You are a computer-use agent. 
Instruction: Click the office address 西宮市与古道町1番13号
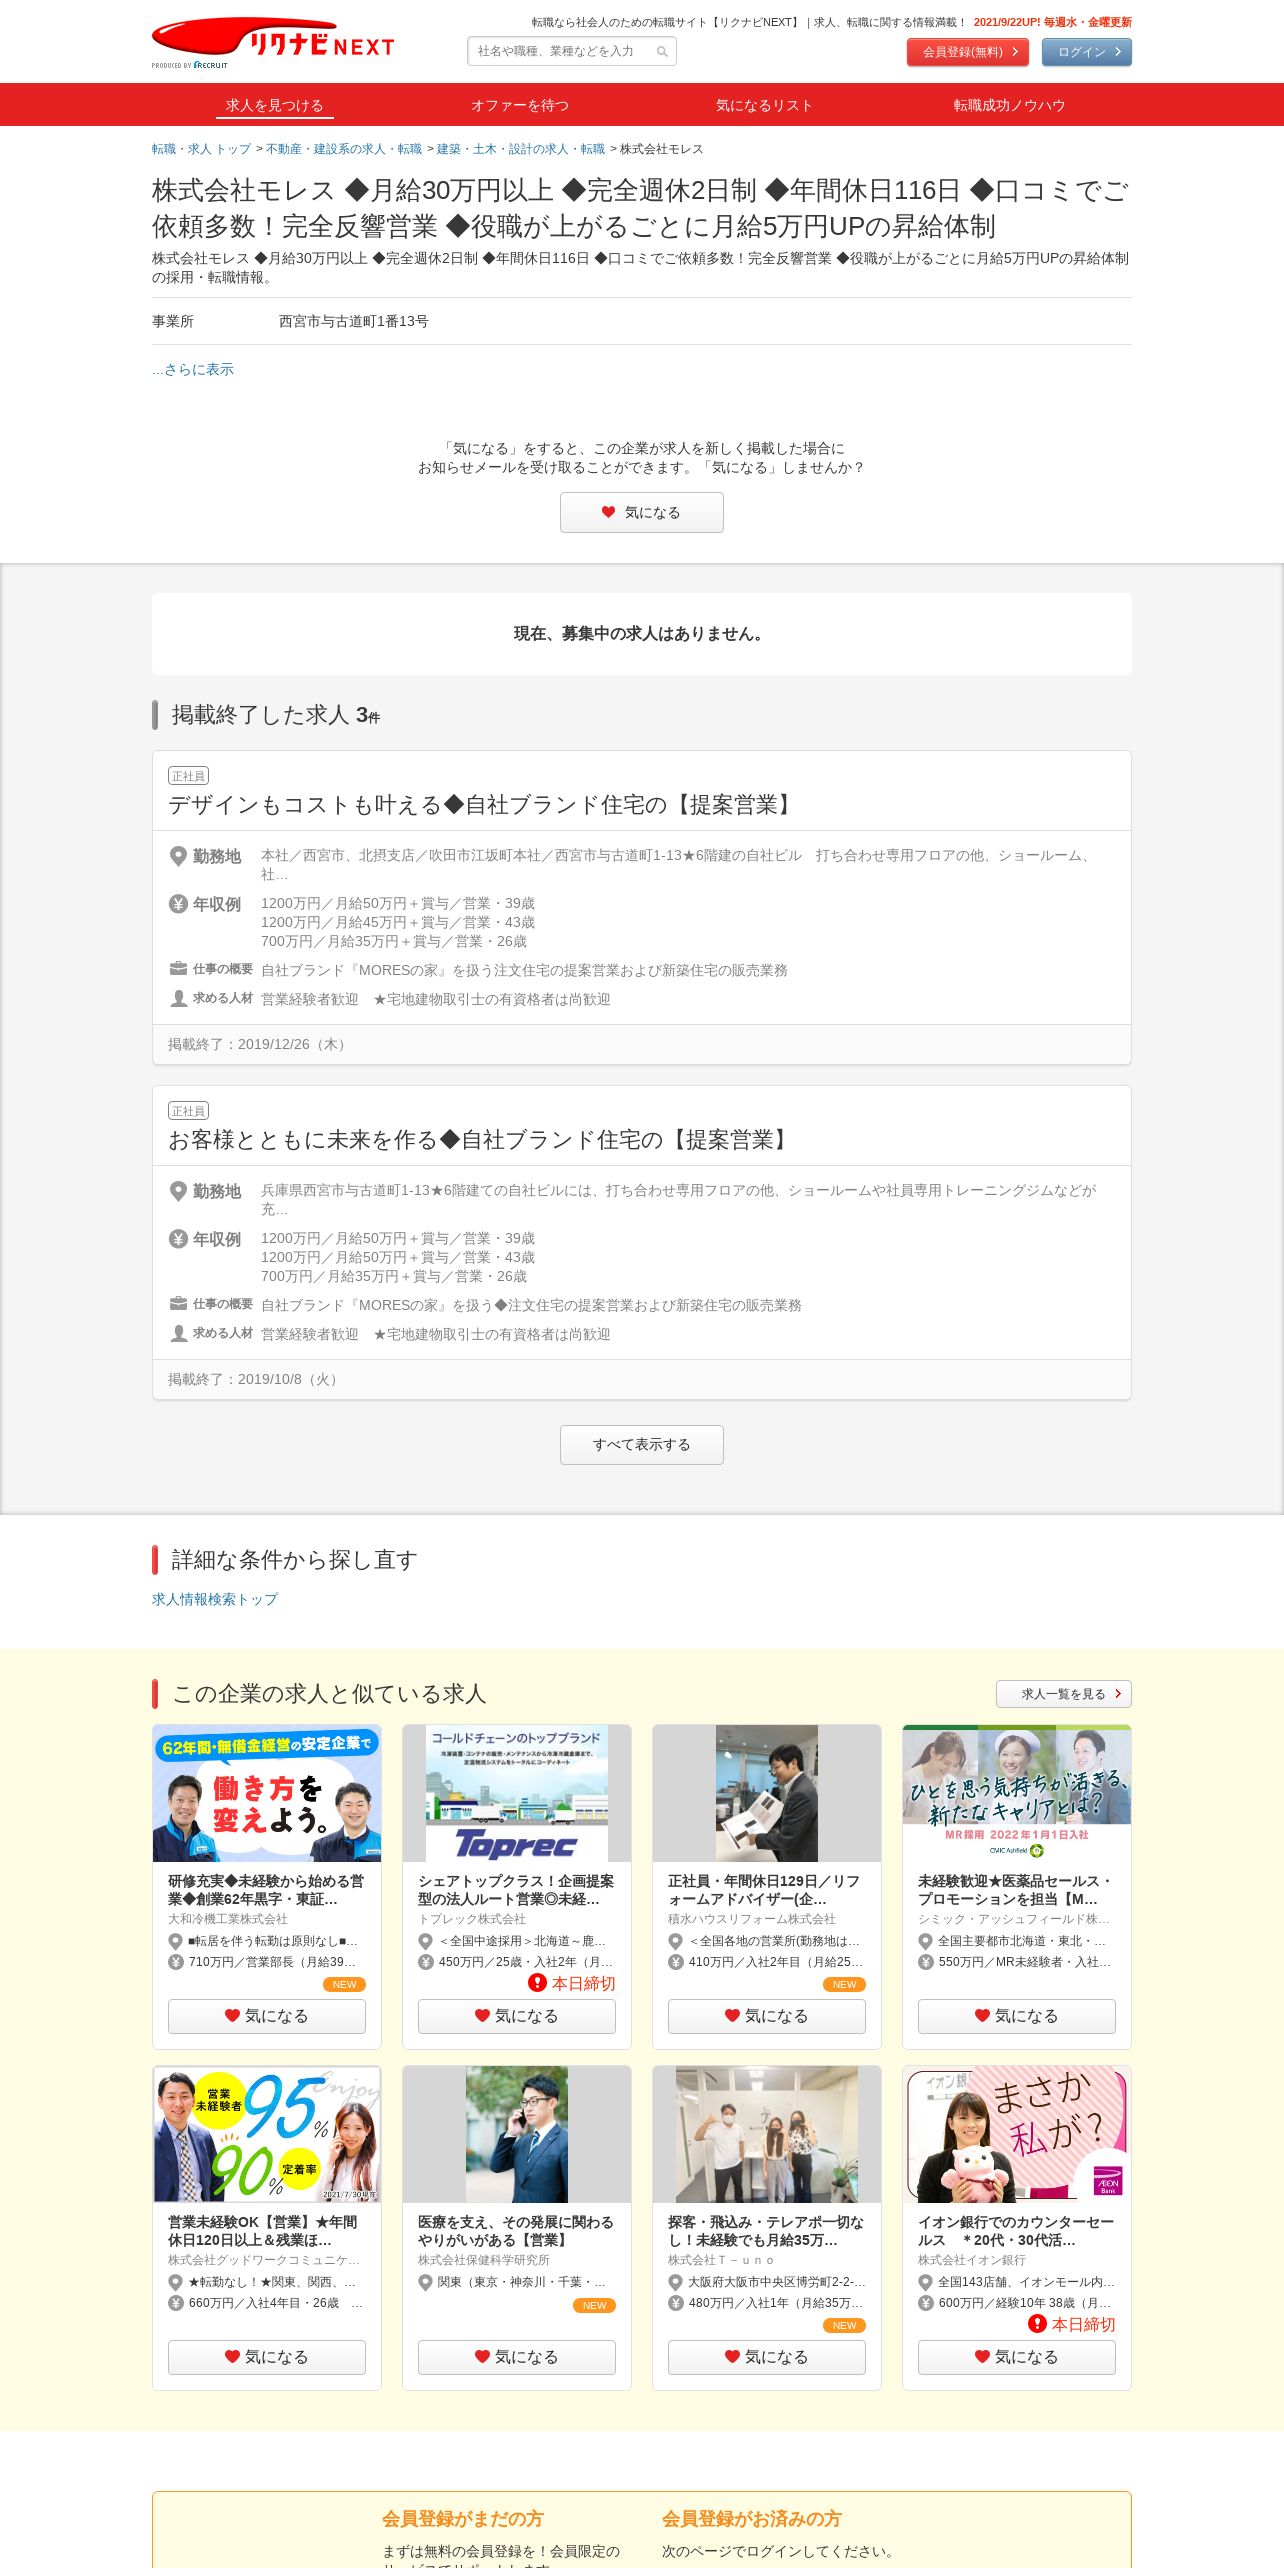coord(354,321)
